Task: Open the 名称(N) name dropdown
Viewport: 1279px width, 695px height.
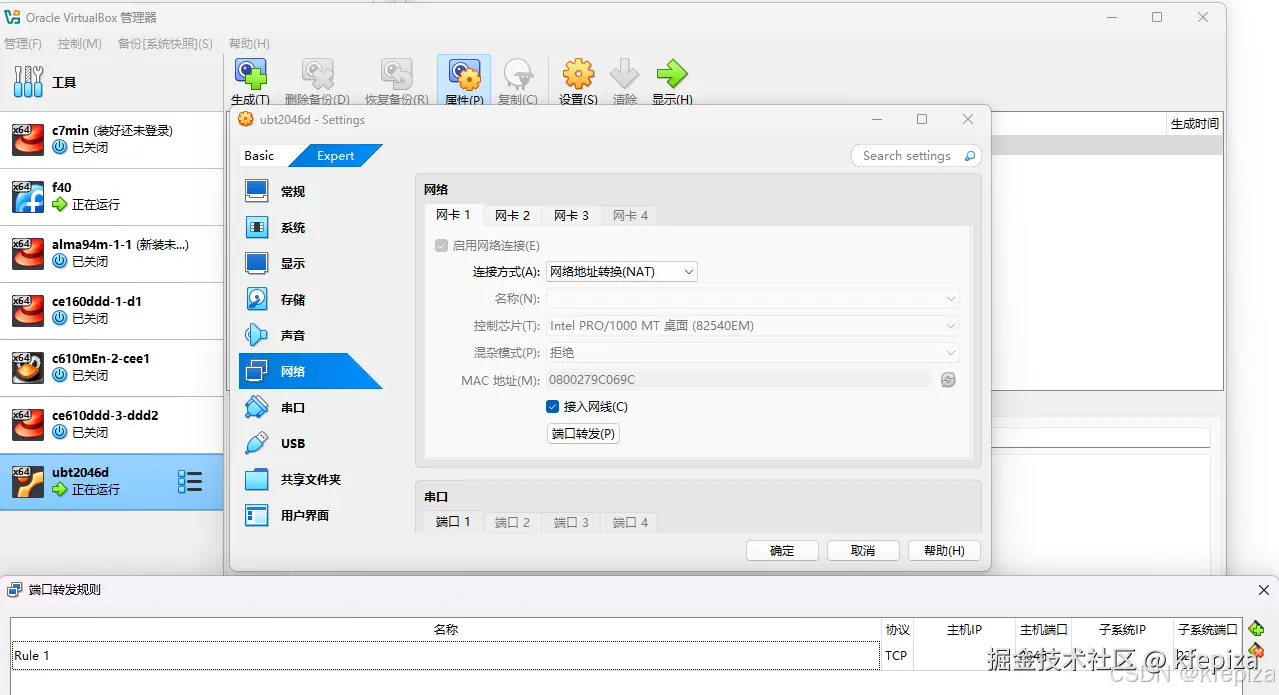Action: [752, 298]
